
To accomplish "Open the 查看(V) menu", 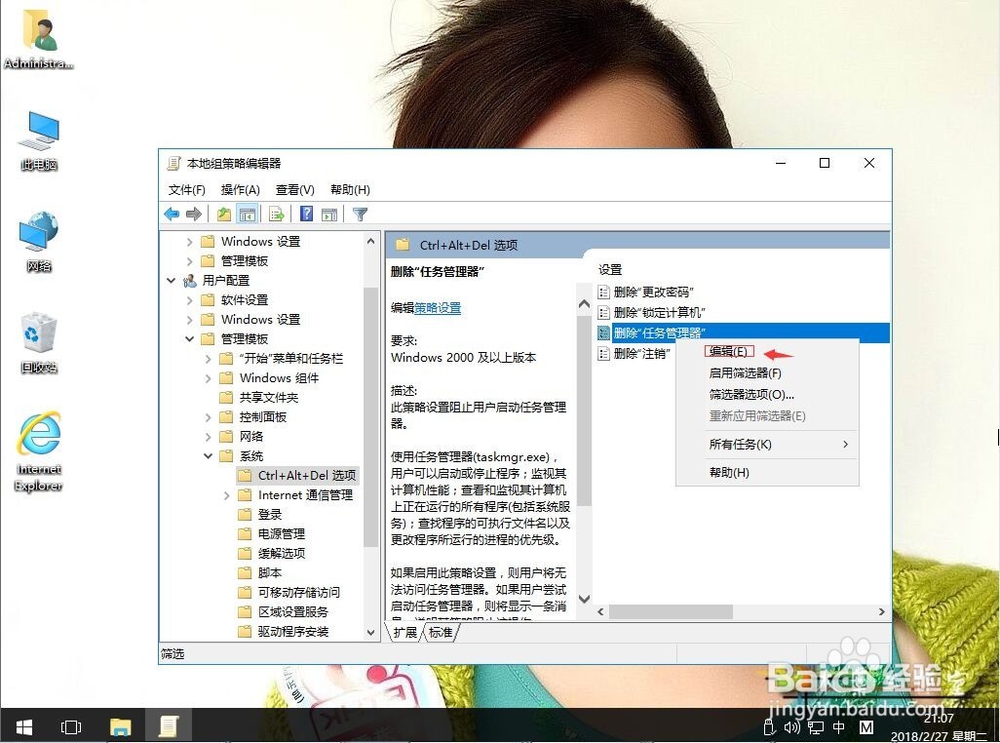I will pyautogui.click(x=295, y=189).
